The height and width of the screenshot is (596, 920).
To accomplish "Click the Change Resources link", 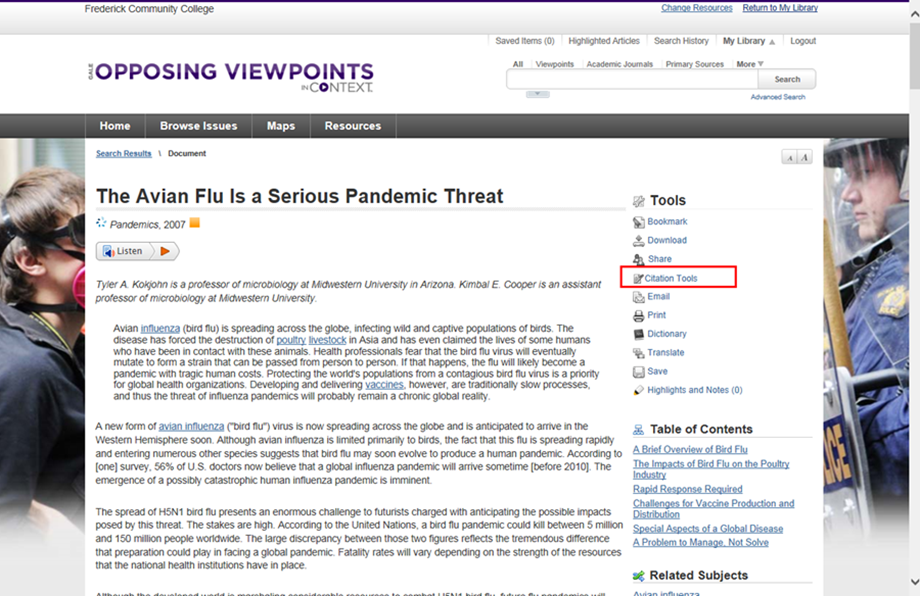I will point(697,8).
